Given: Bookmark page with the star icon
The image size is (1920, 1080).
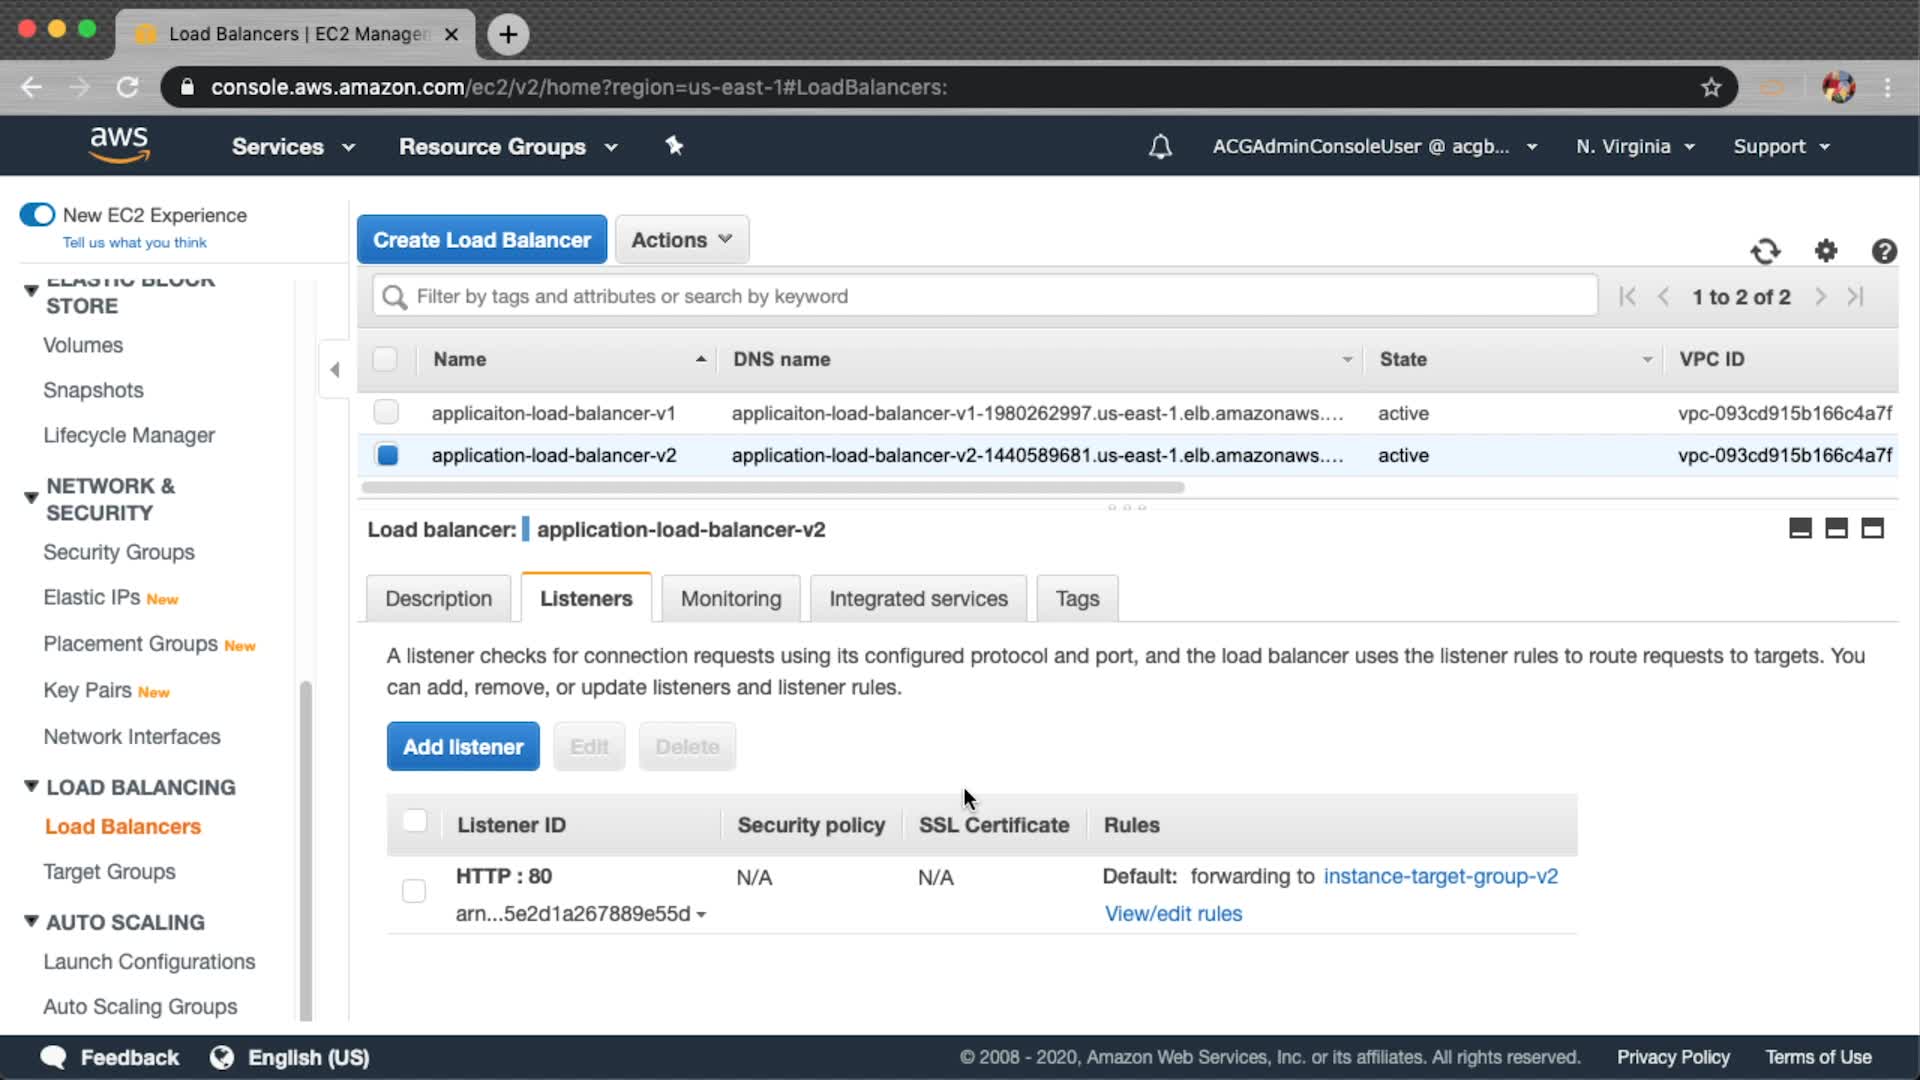Looking at the screenshot, I should pos(1711,87).
